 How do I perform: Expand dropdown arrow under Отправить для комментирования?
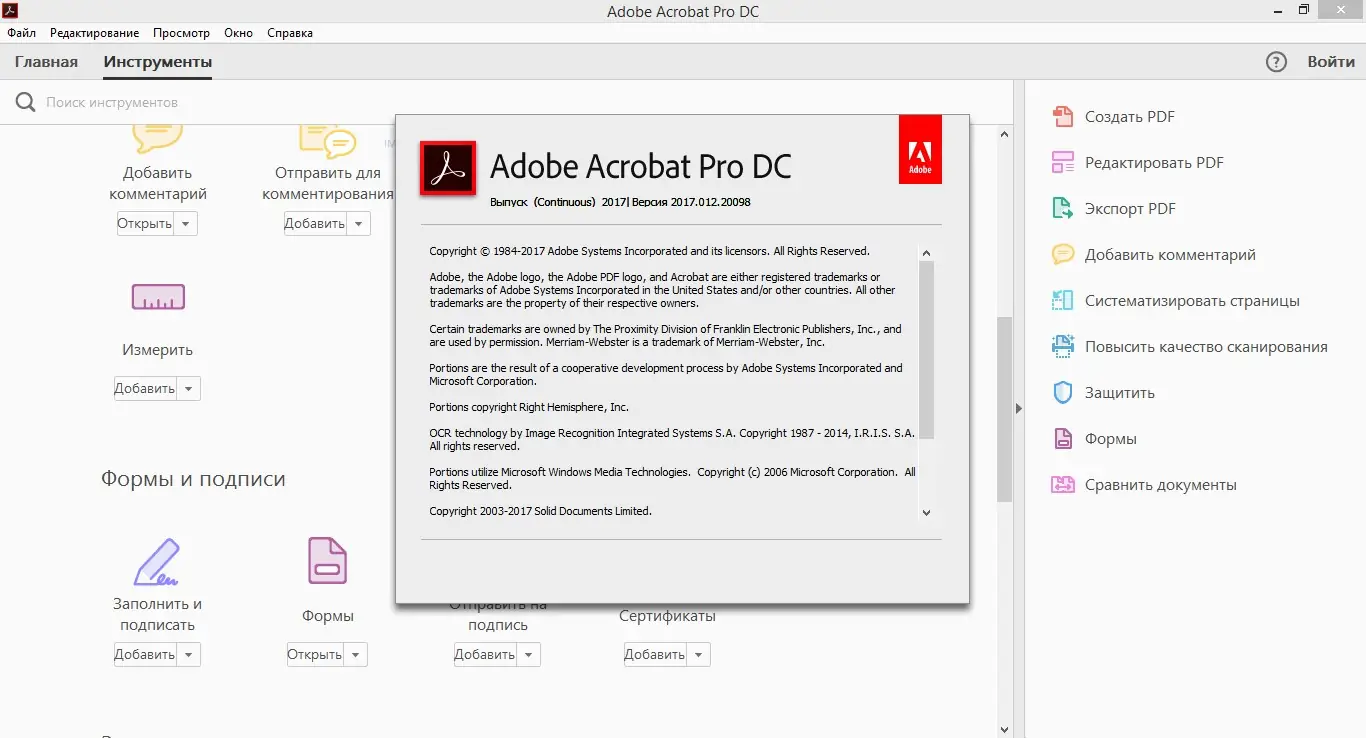click(359, 224)
